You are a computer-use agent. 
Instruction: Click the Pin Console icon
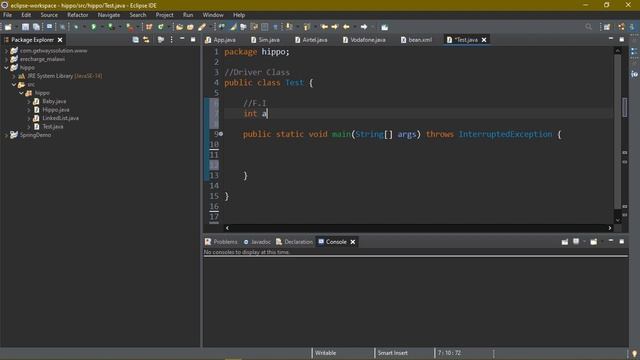[565, 242]
